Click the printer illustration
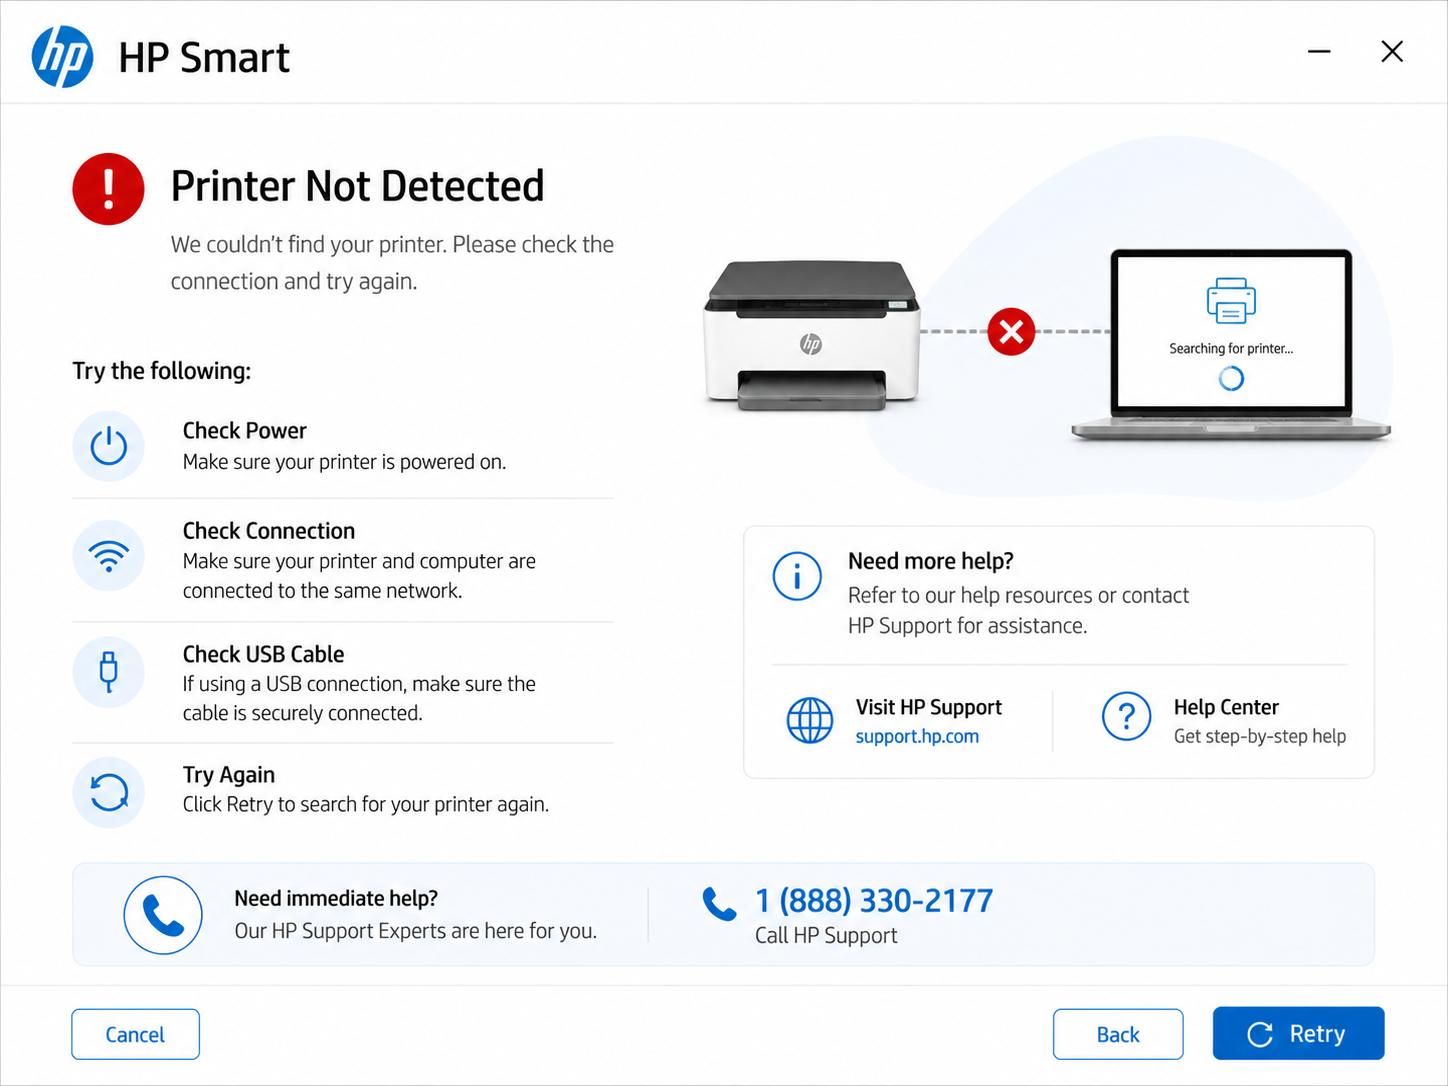Screen dimensions: 1448x1086 [811, 336]
